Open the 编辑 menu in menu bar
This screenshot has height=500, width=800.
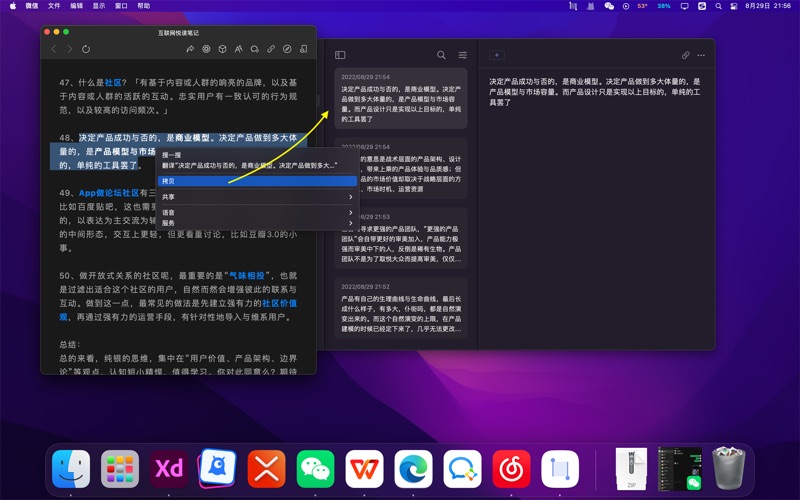pyautogui.click(x=77, y=6)
